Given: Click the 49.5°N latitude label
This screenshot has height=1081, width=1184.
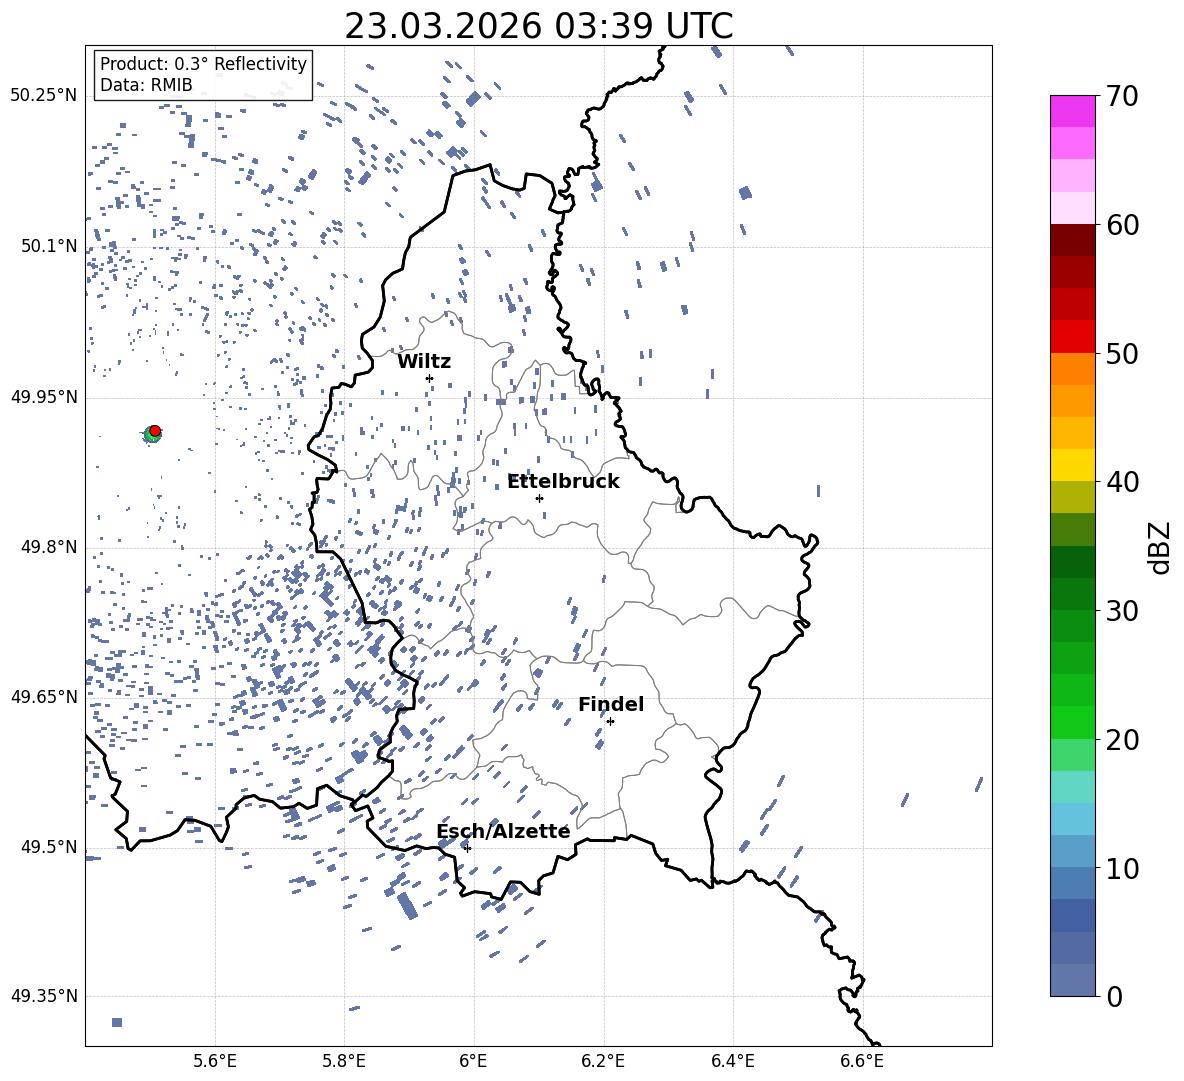Looking at the screenshot, I should [x=48, y=847].
